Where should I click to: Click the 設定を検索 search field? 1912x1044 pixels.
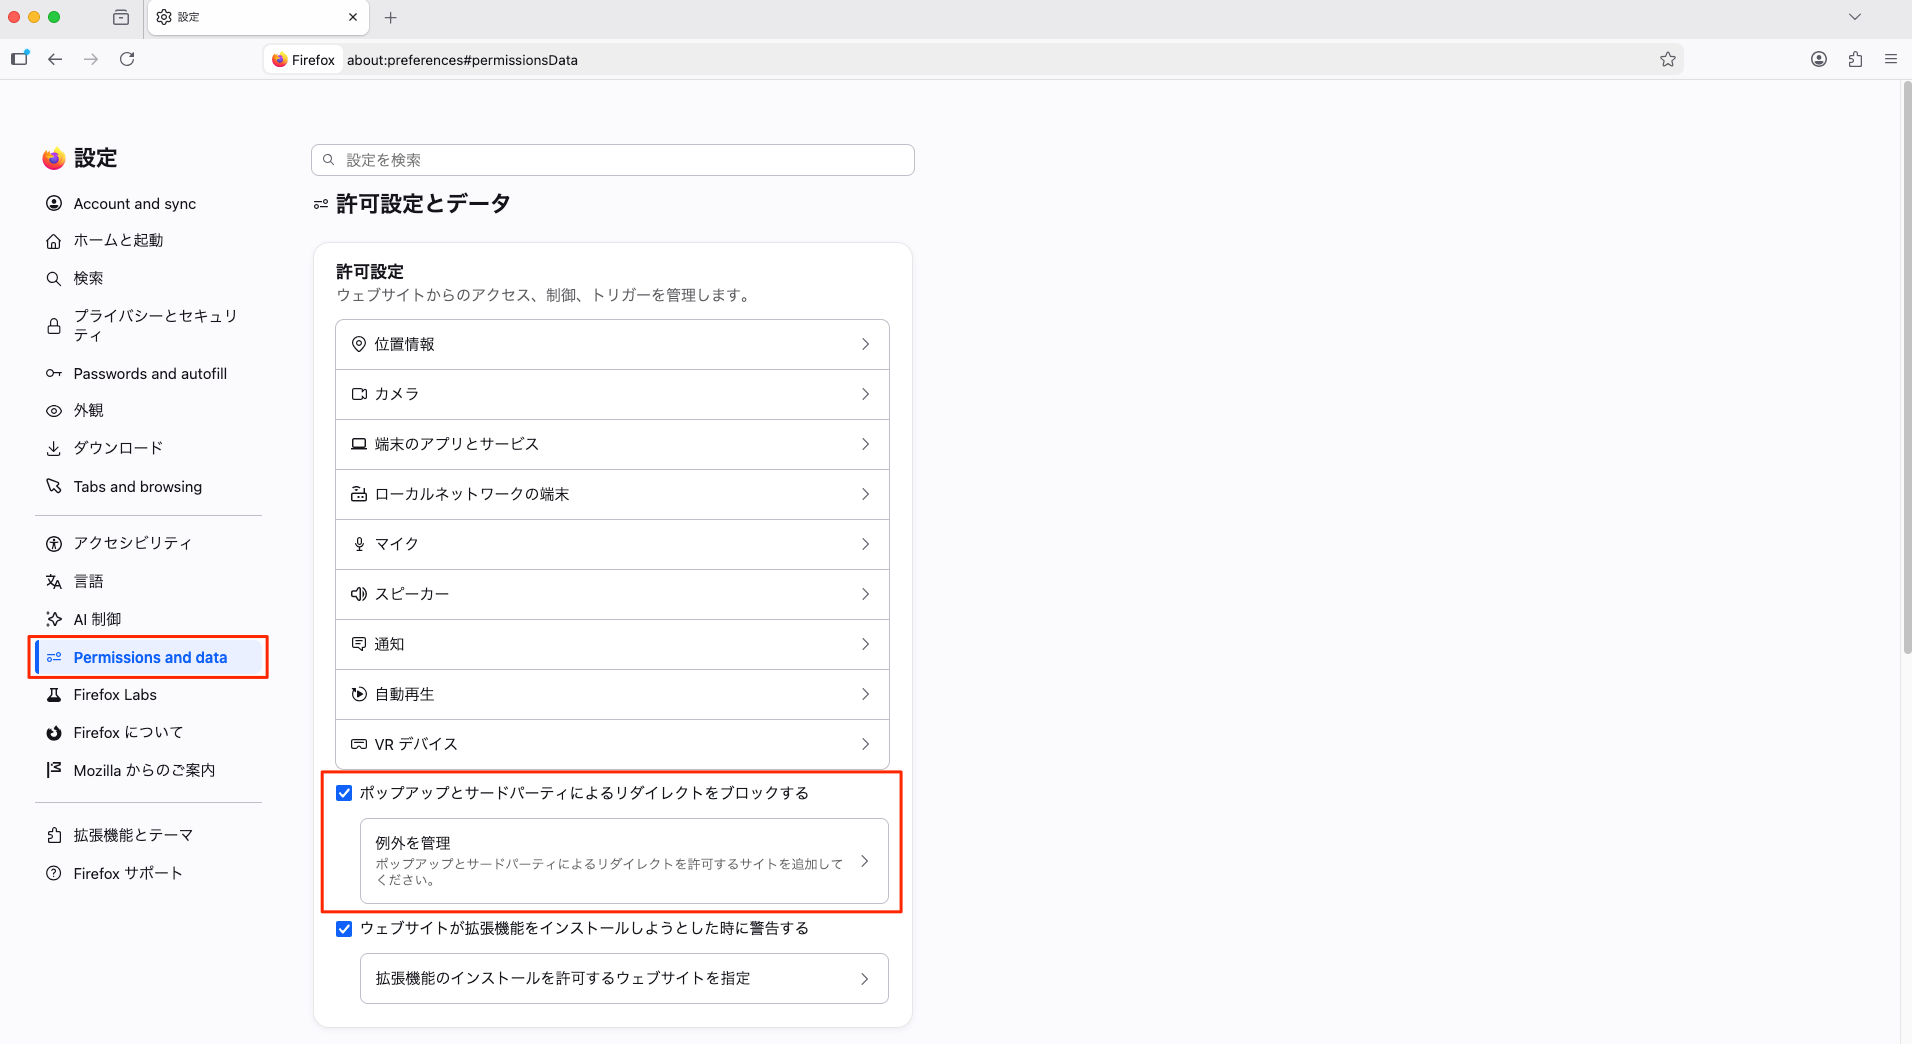click(x=612, y=160)
